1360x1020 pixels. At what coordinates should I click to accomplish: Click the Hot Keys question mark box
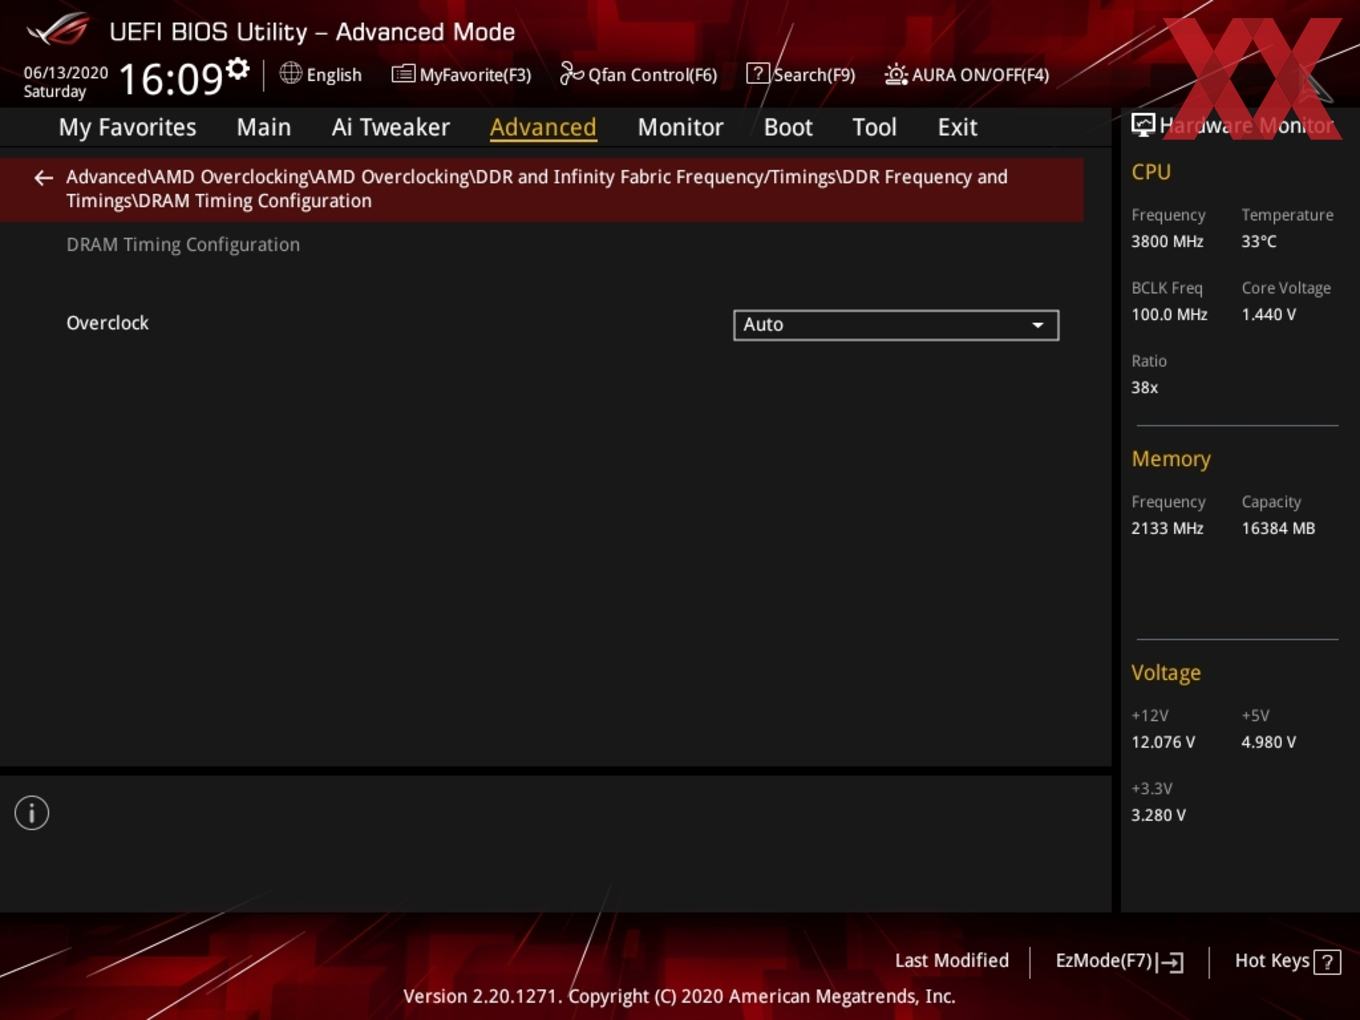coord(1327,962)
